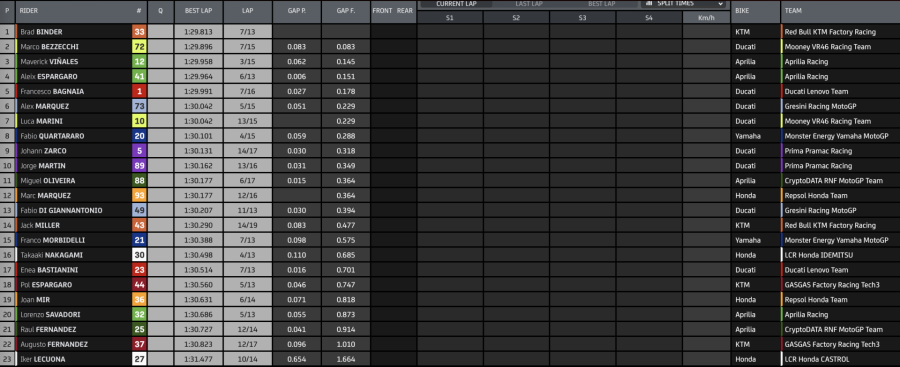Image resolution: width=900 pixels, height=367 pixels.
Task: Click the purple number 89 badge
Action: 139,166
